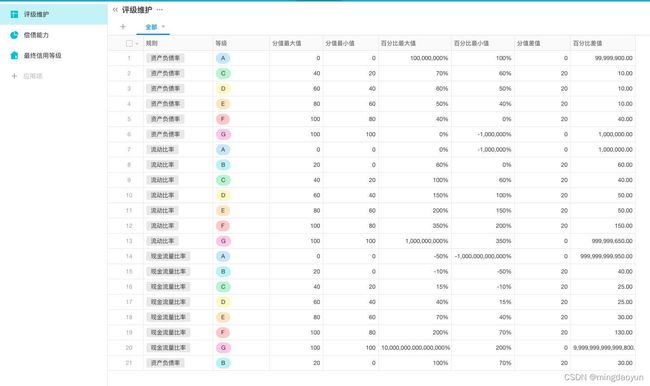
Task: Click the 等级 column header
Action: [x=241, y=43]
